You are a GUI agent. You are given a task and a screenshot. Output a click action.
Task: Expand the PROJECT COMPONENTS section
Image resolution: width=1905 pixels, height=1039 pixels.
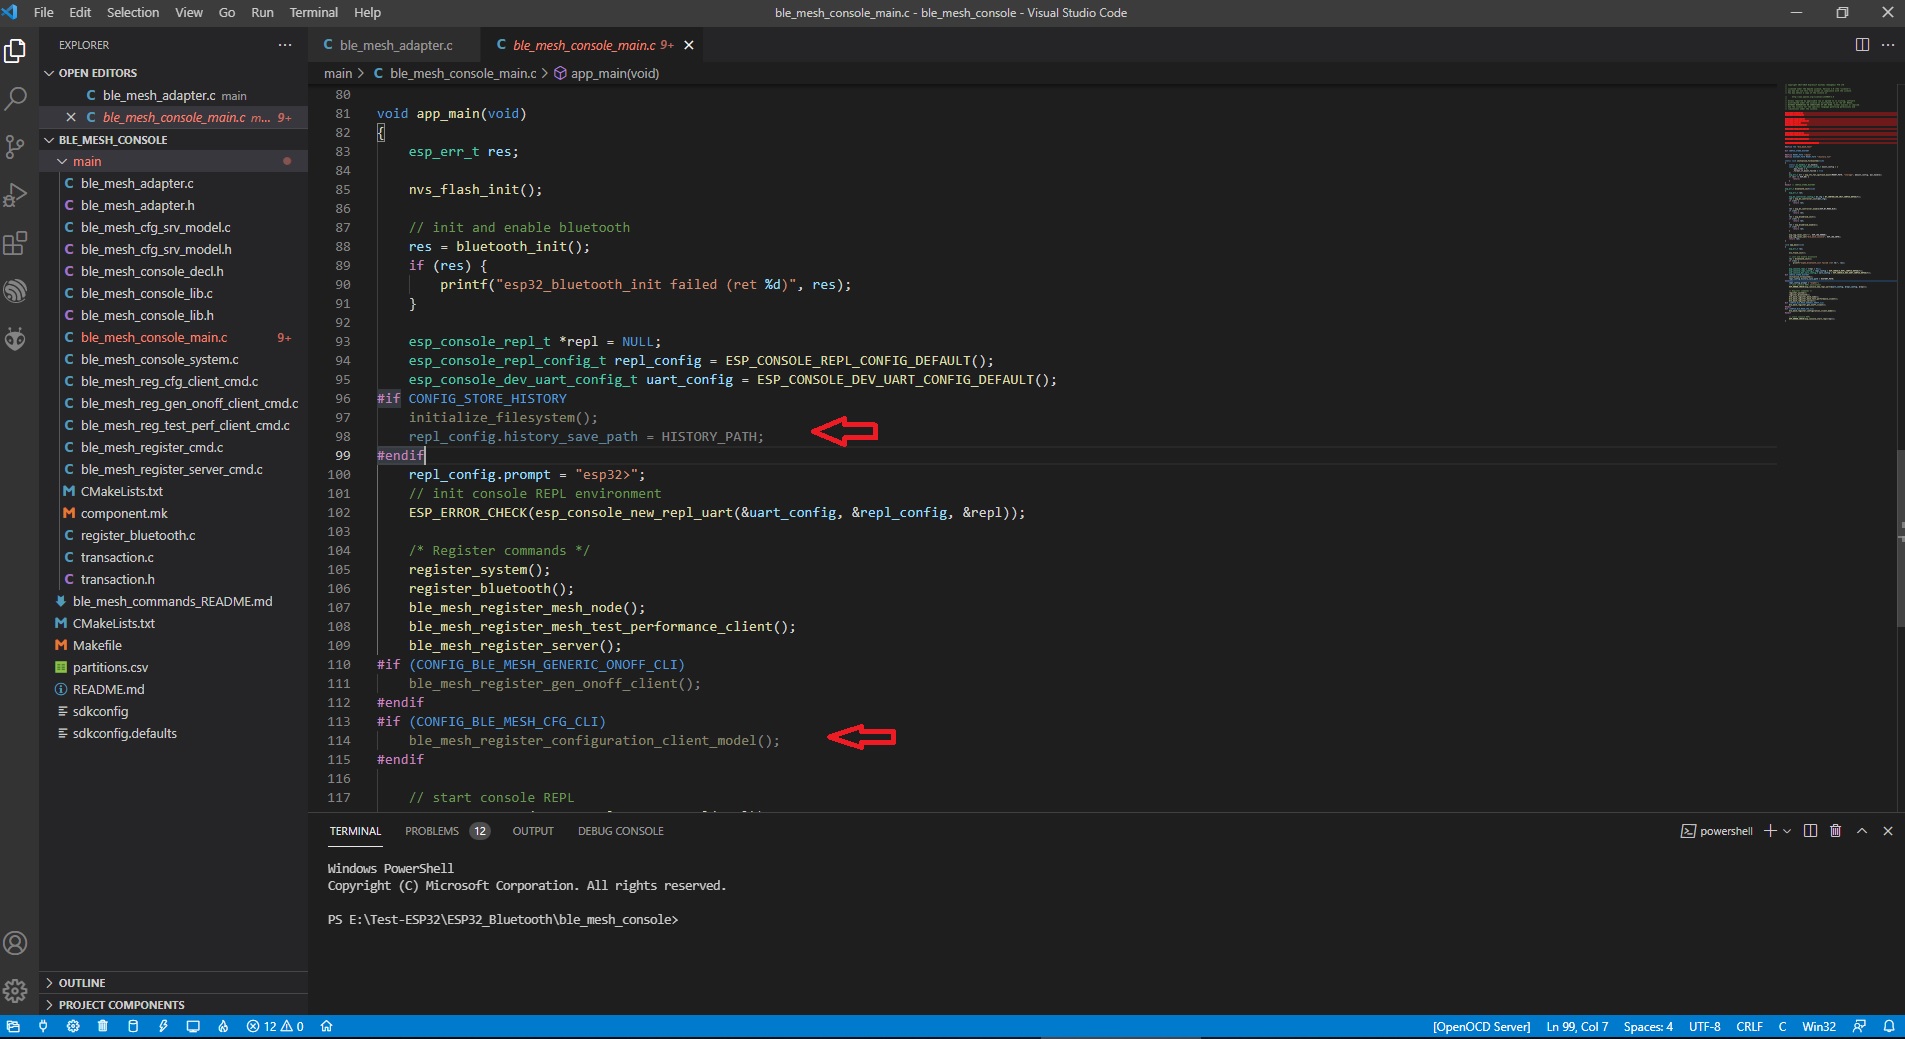point(121,1005)
